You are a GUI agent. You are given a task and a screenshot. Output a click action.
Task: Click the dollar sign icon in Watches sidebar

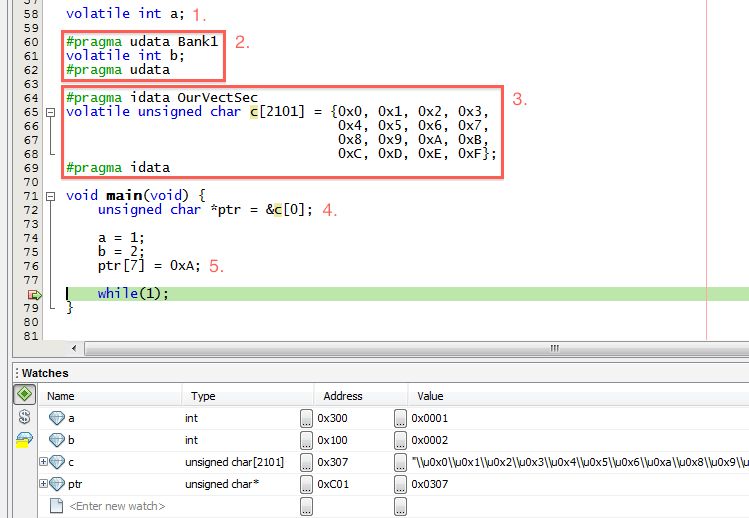(x=23, y=418)
